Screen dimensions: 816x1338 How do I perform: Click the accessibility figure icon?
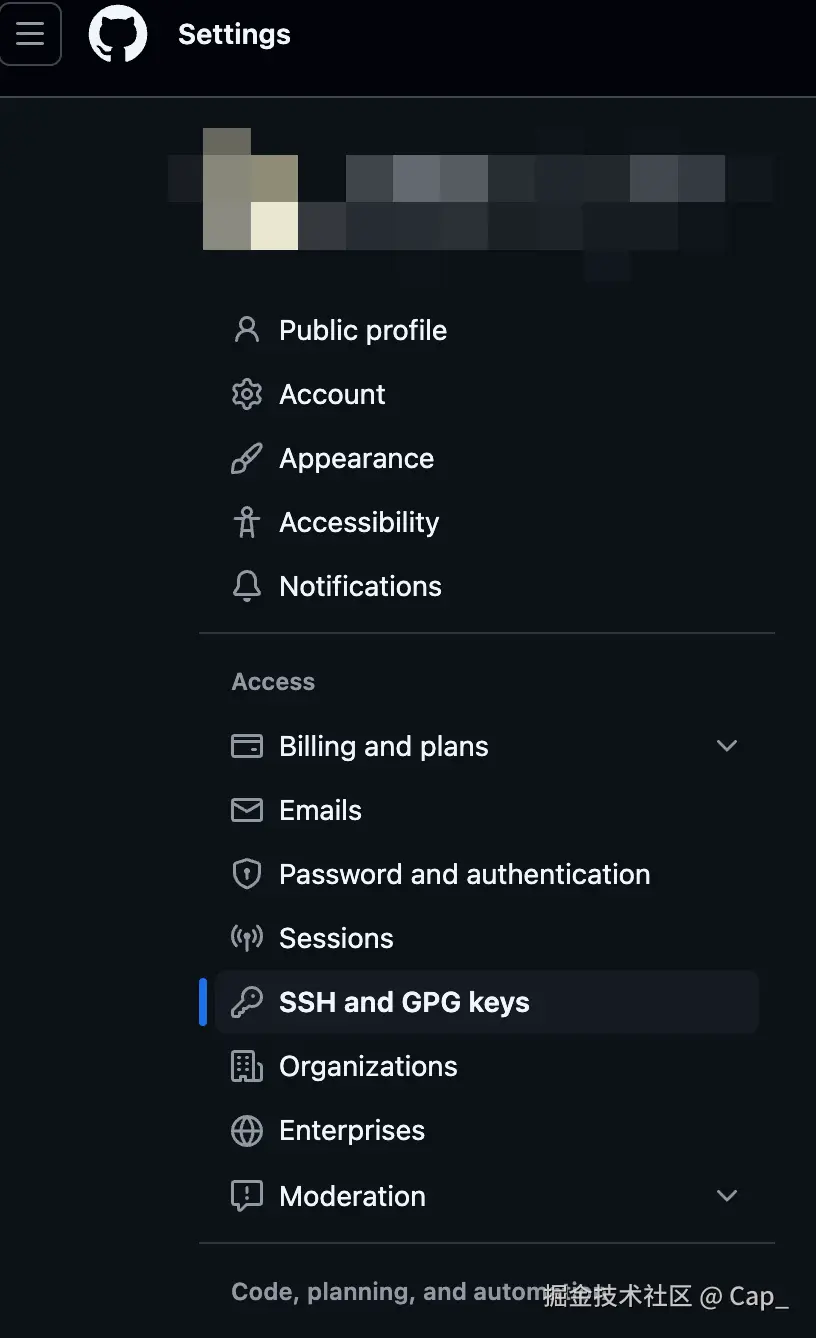246,522
